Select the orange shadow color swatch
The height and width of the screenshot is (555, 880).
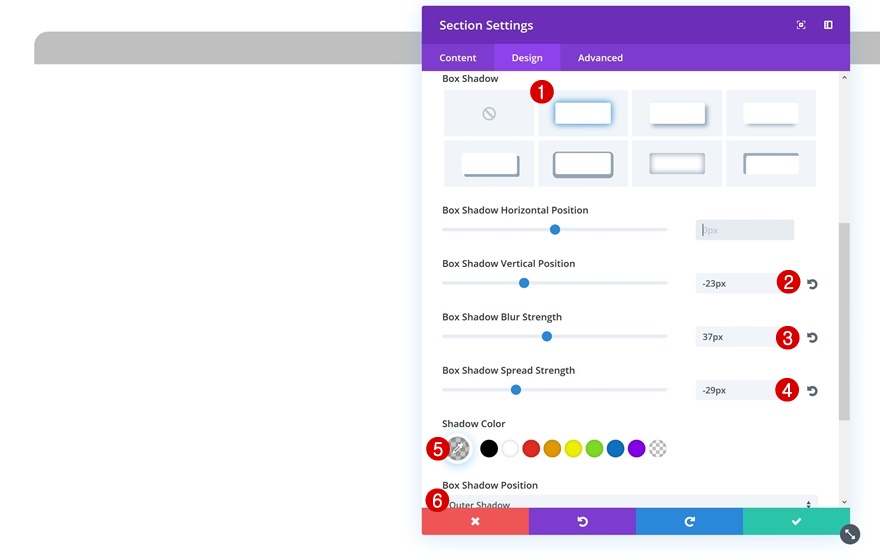point(552,448)
